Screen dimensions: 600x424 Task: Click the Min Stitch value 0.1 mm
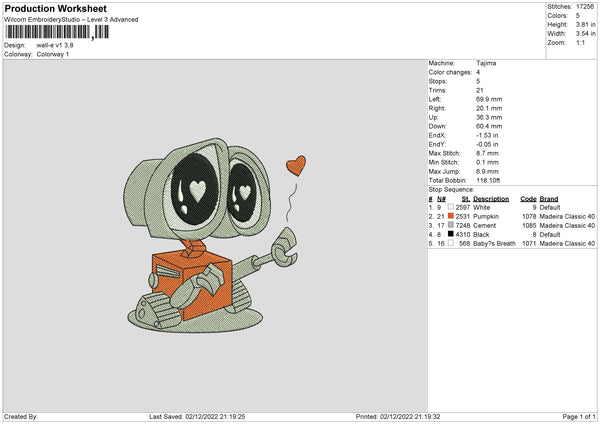click(487, 162)
